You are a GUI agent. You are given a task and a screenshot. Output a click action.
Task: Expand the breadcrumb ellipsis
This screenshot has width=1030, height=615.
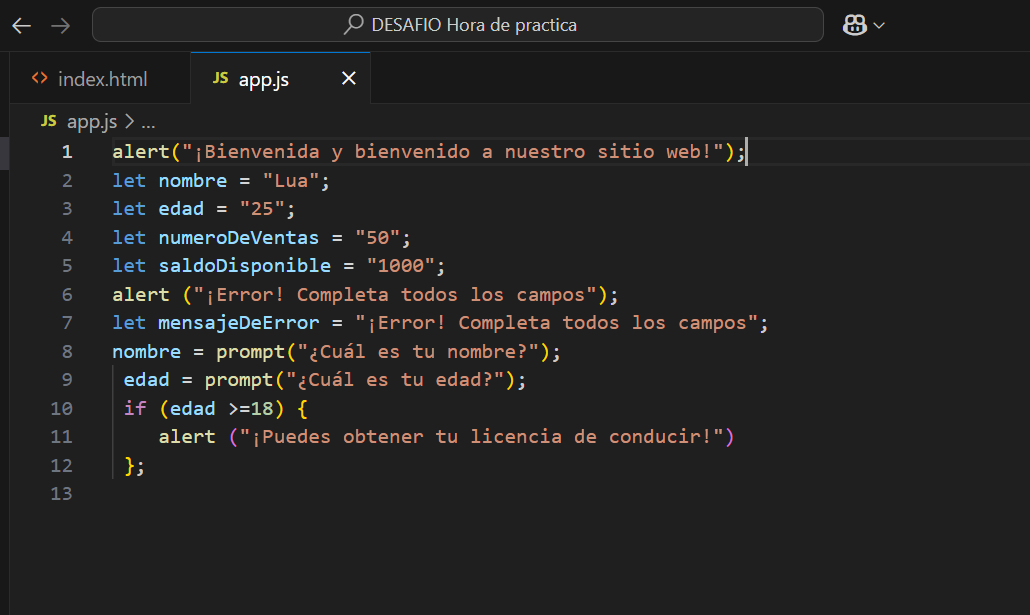tap(148, 122)
